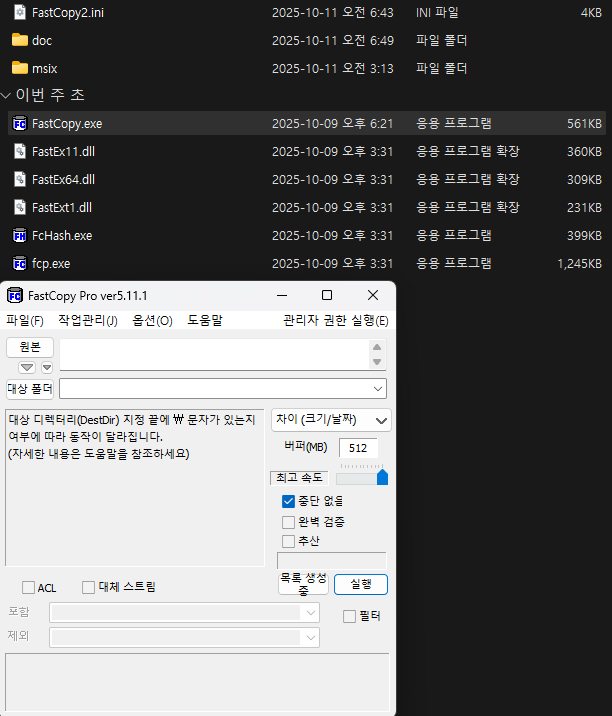
Task: Toggle the 중단 없음 checkbox
Action: click(x=288, y=501)
